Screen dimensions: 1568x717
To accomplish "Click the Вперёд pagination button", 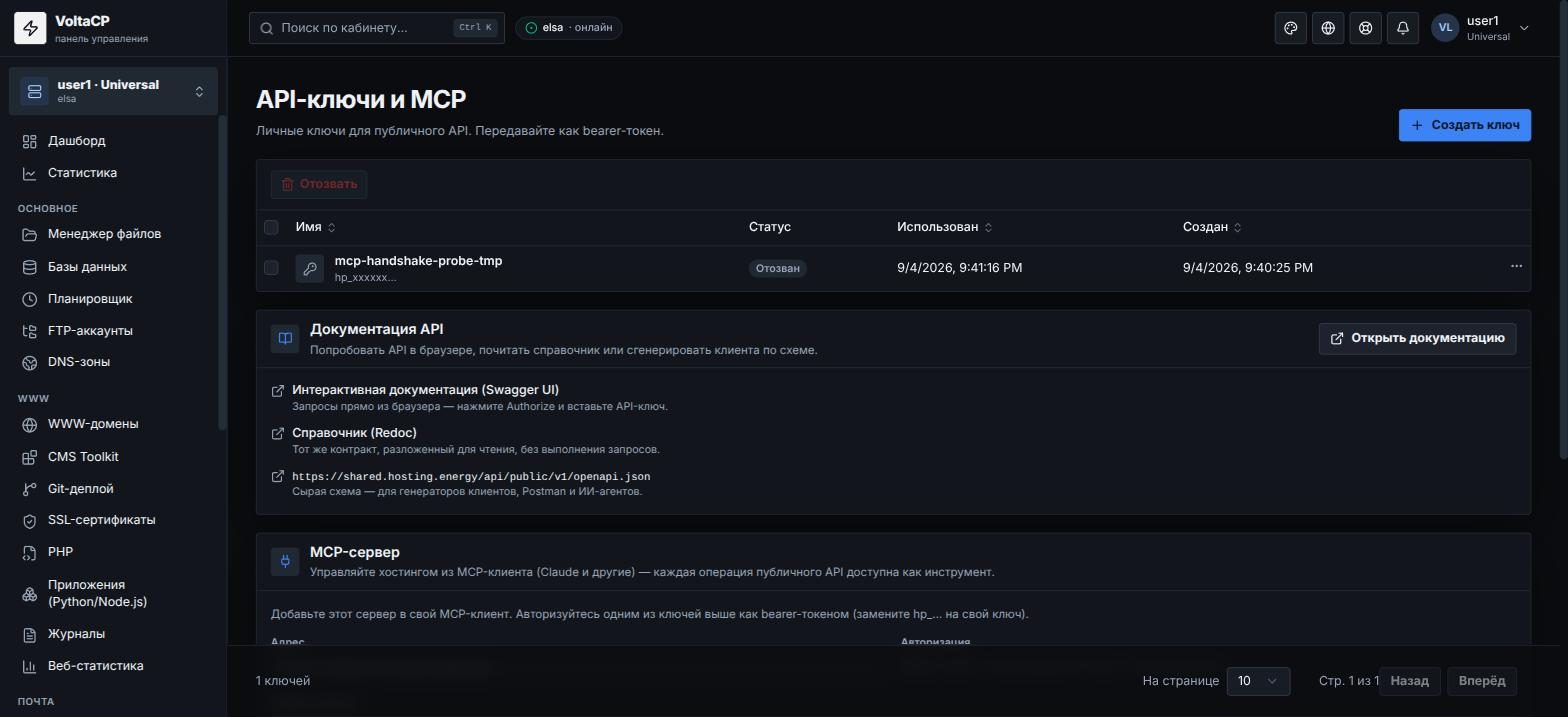I will [x=1482, y=681].
